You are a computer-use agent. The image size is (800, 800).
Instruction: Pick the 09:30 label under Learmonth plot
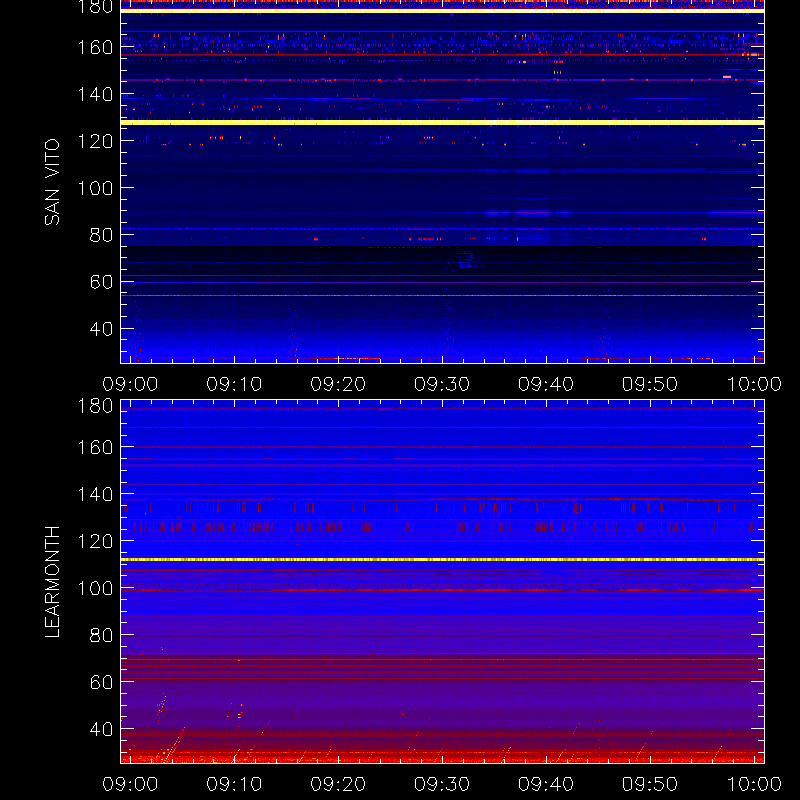pos(442,784)
